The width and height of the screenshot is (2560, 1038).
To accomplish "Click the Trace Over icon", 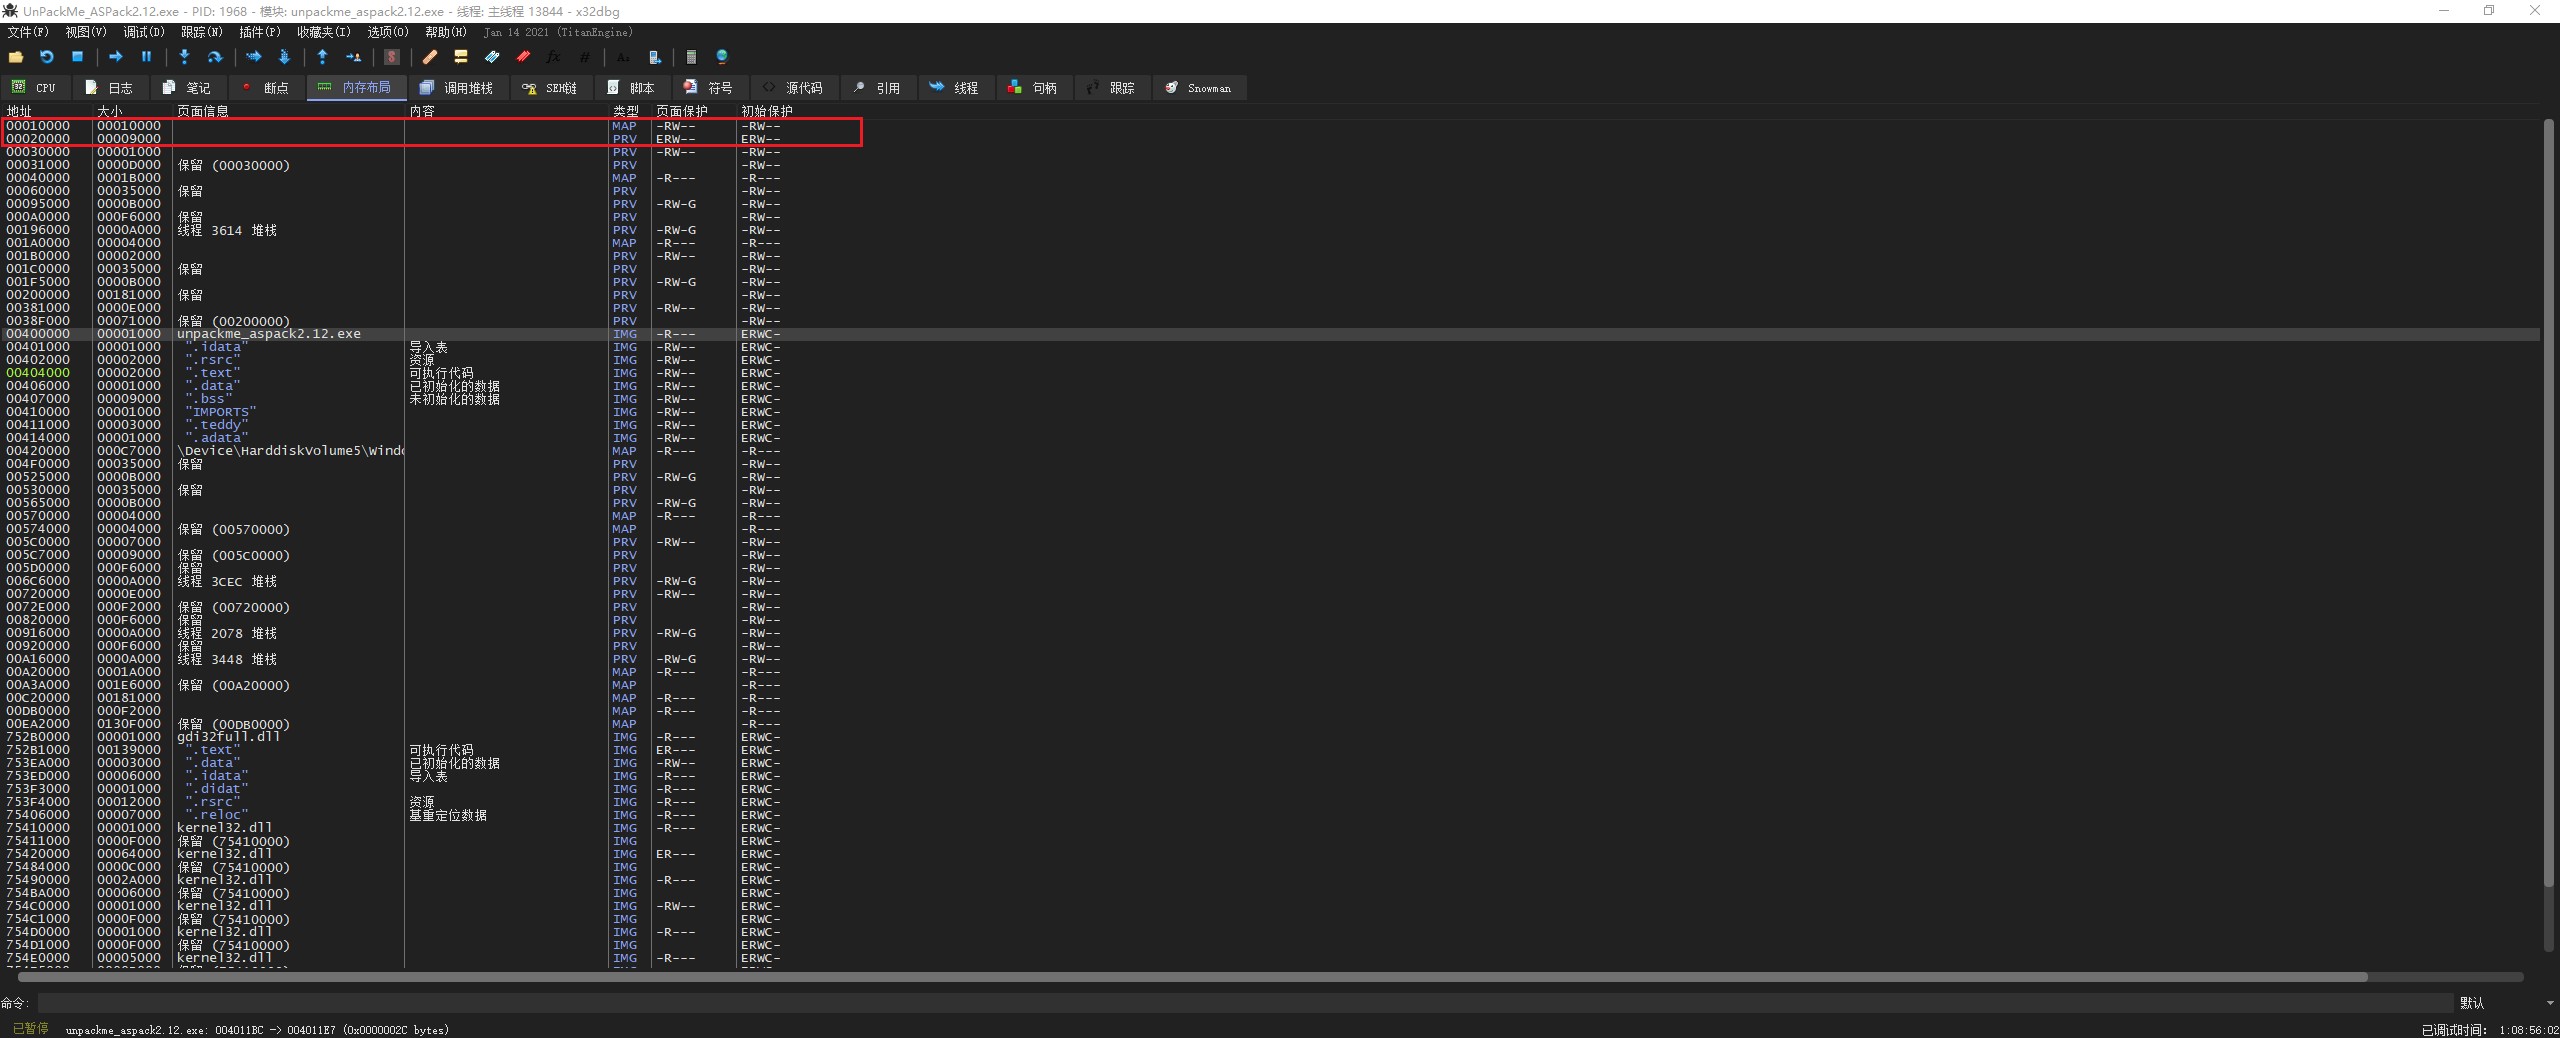I will pos(284,57).
